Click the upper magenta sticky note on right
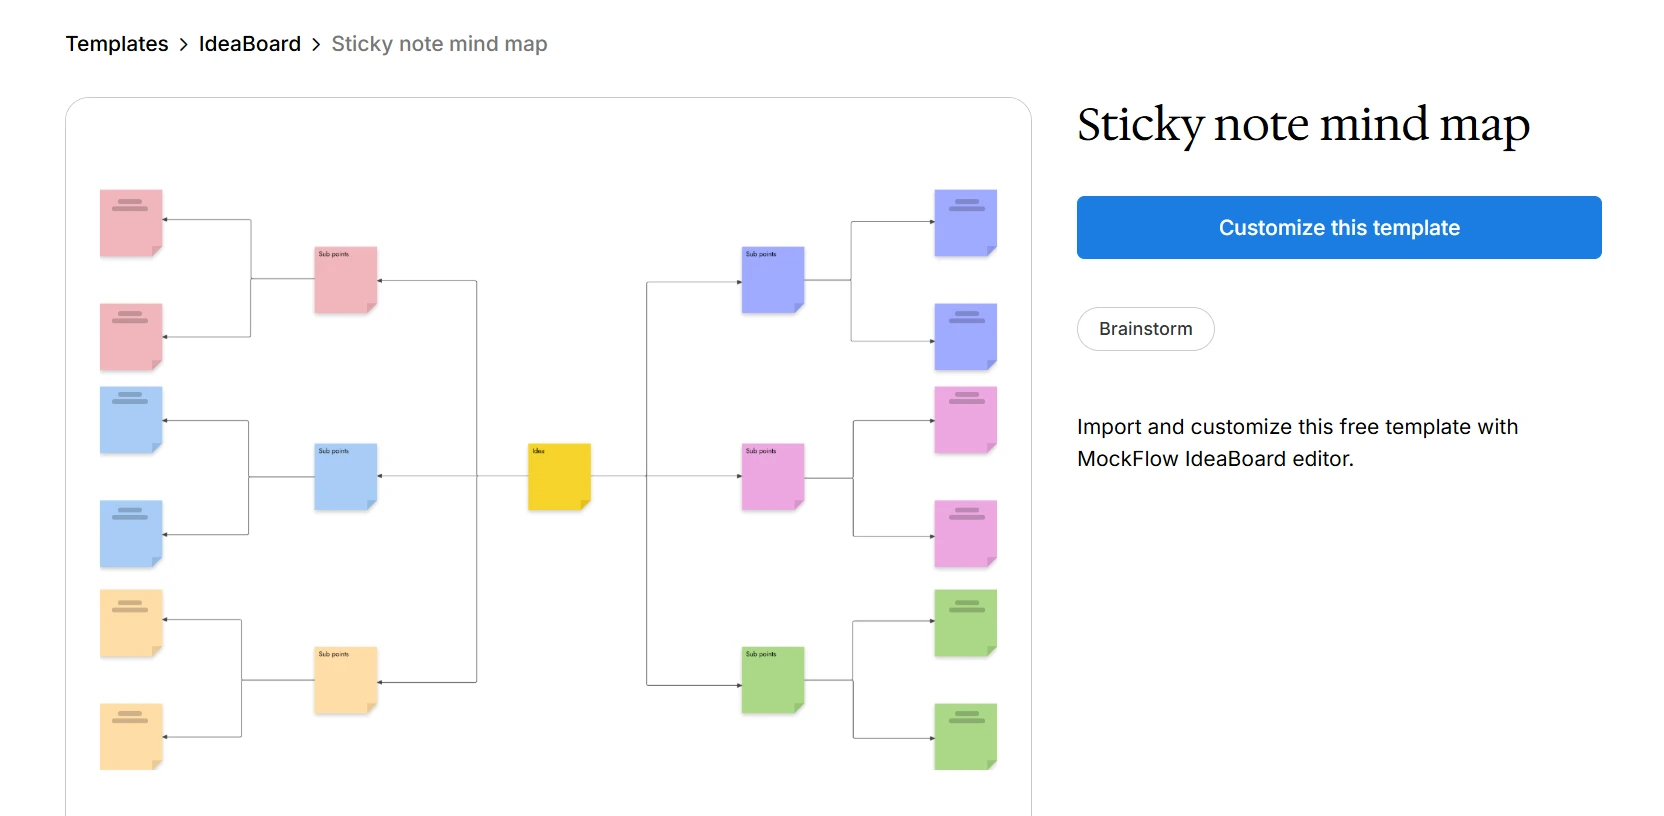This screenshot has width=1664, height=816. click(964, 420)
